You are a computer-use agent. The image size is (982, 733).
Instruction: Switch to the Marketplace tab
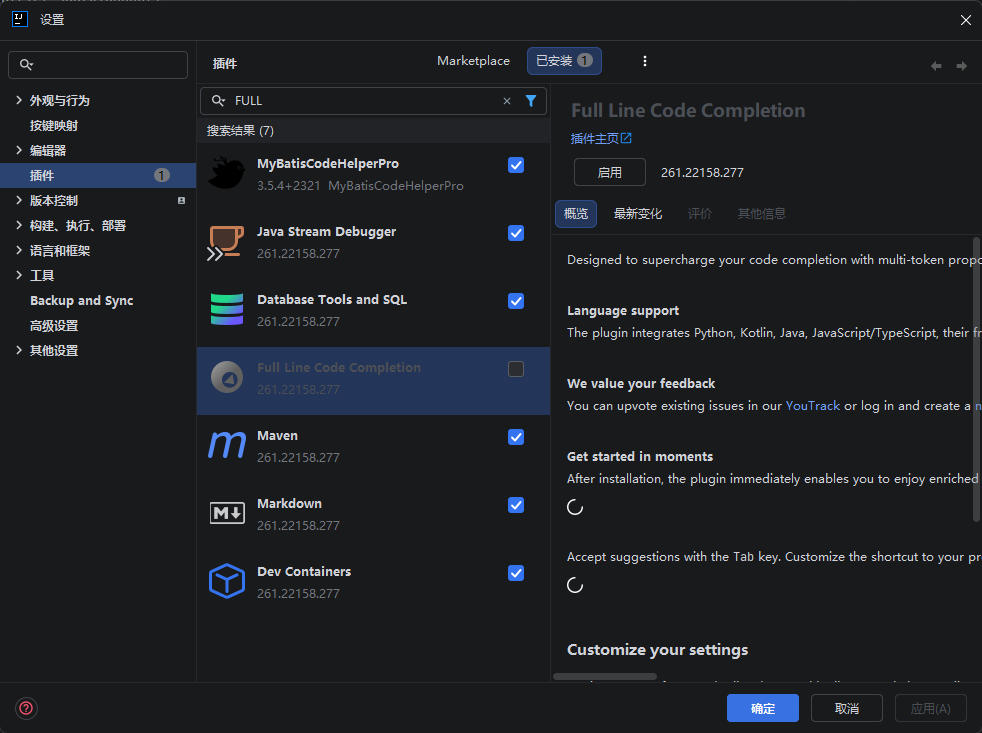click(x=473, y=61)
